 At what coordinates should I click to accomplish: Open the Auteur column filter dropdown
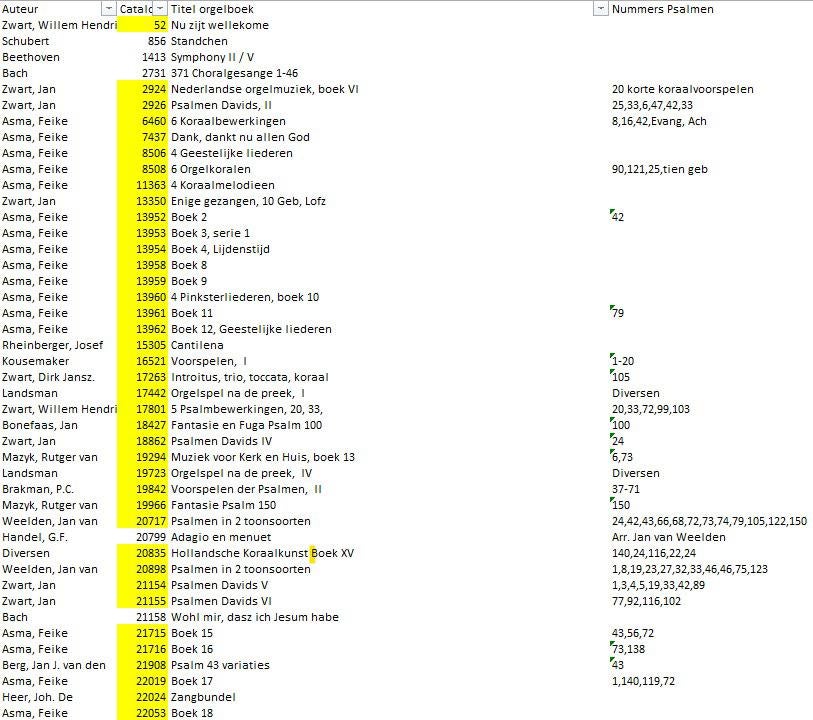pyautogui.click(x=109, y=9)
